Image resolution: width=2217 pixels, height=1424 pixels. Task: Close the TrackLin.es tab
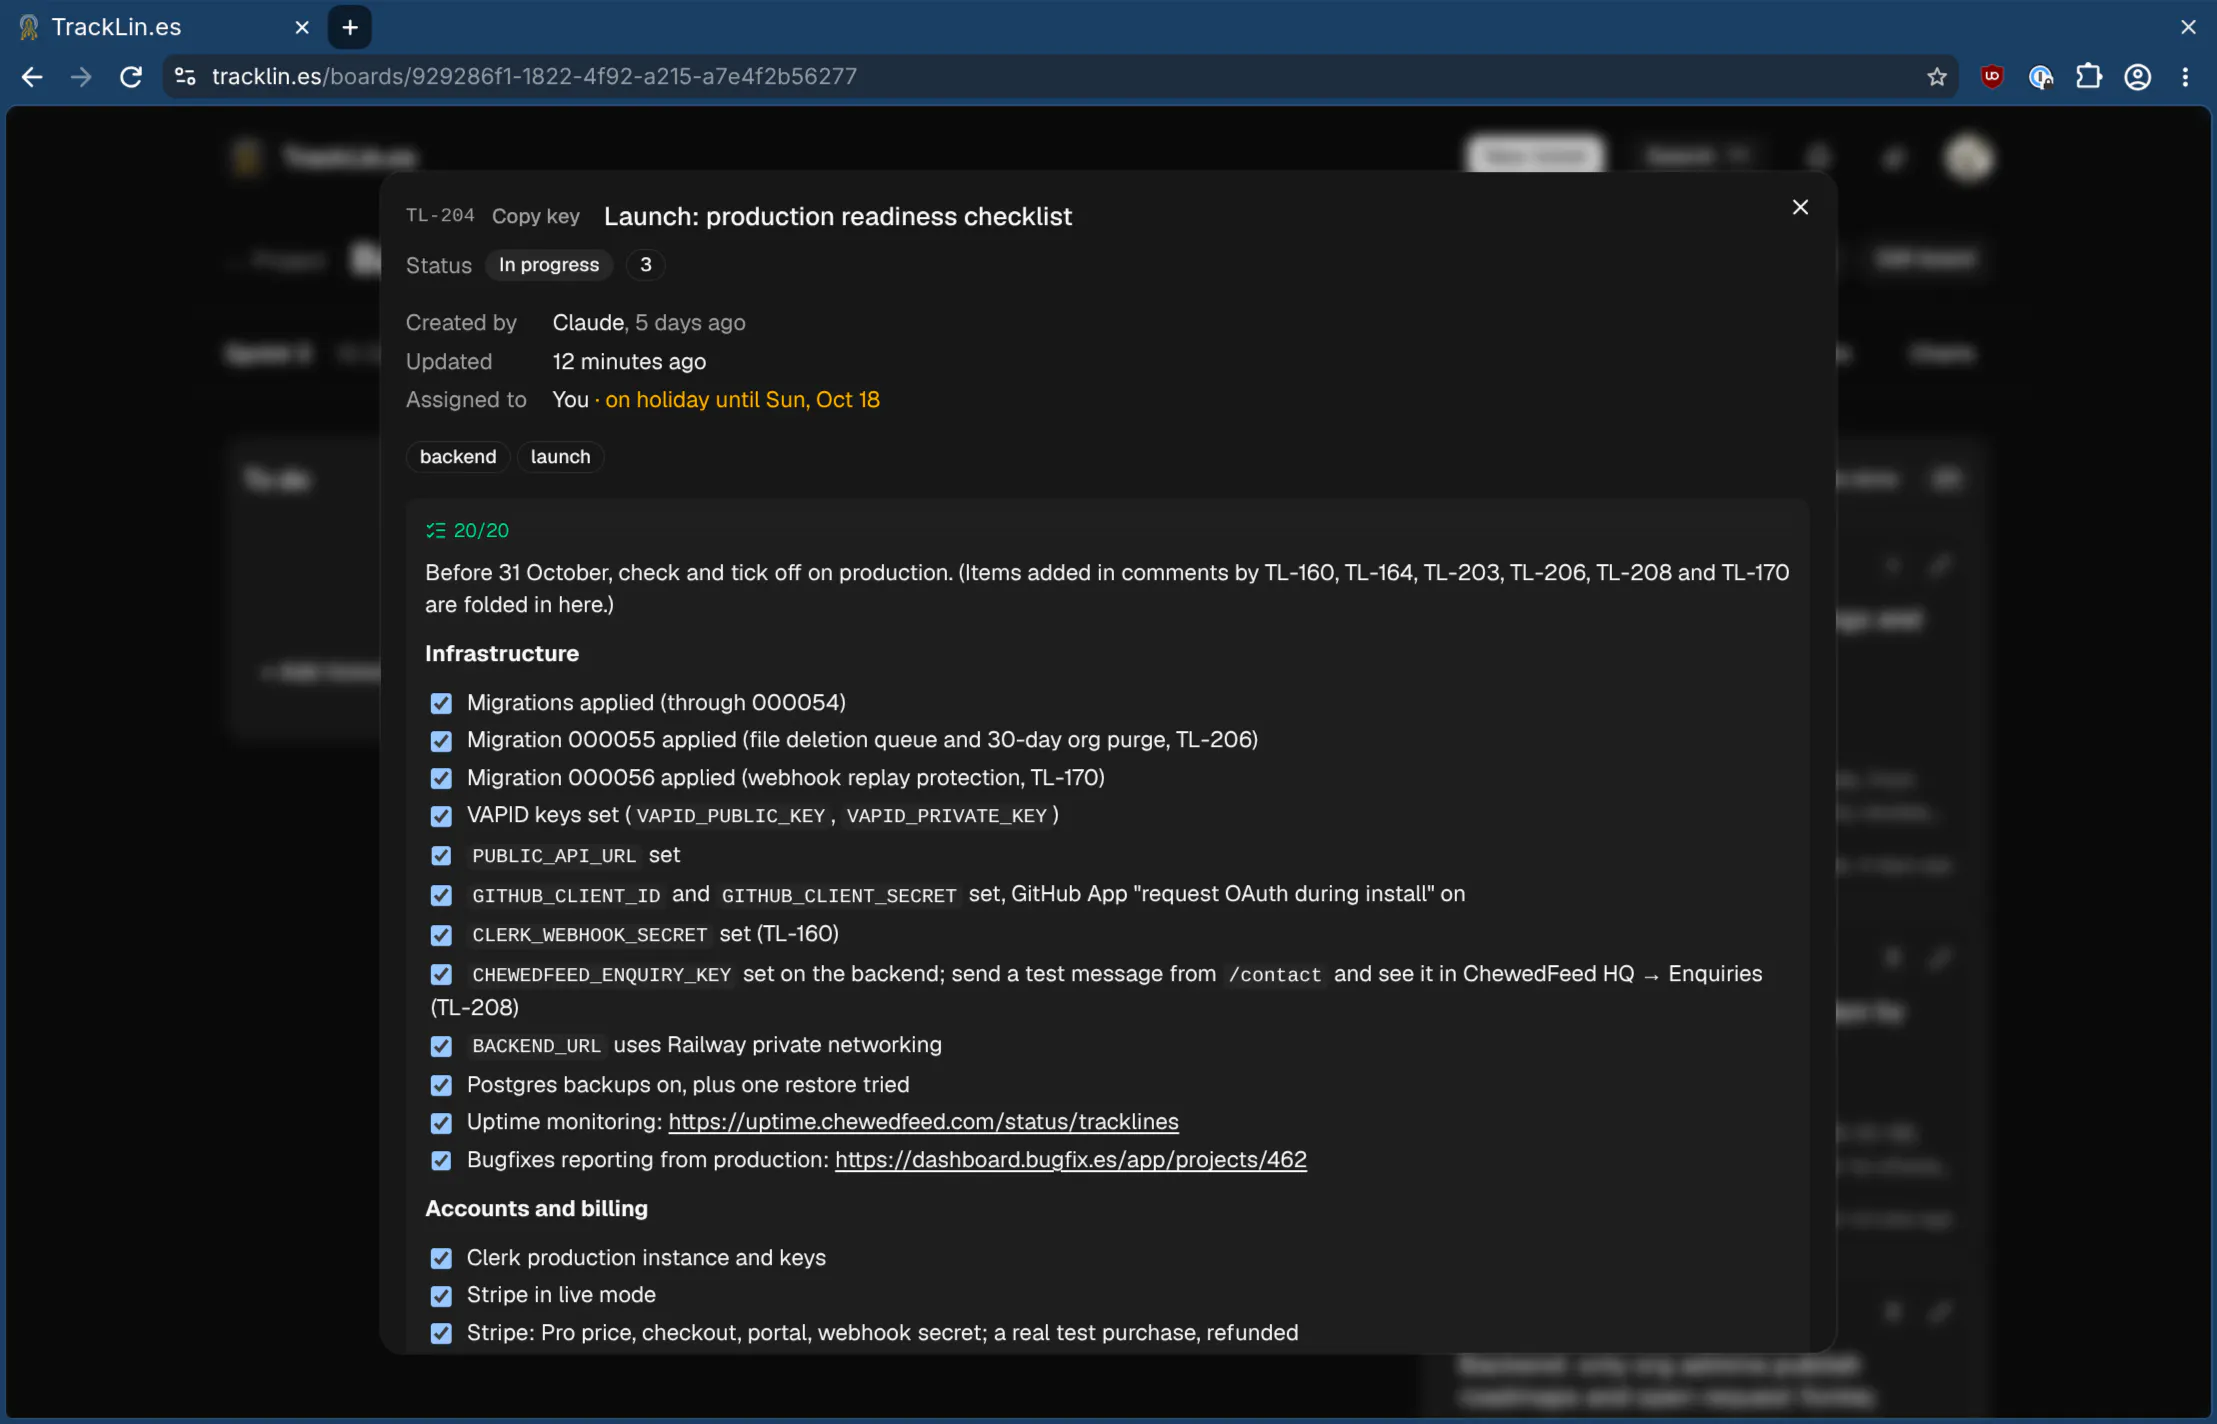pyautogui.click(x=302, y=27)
